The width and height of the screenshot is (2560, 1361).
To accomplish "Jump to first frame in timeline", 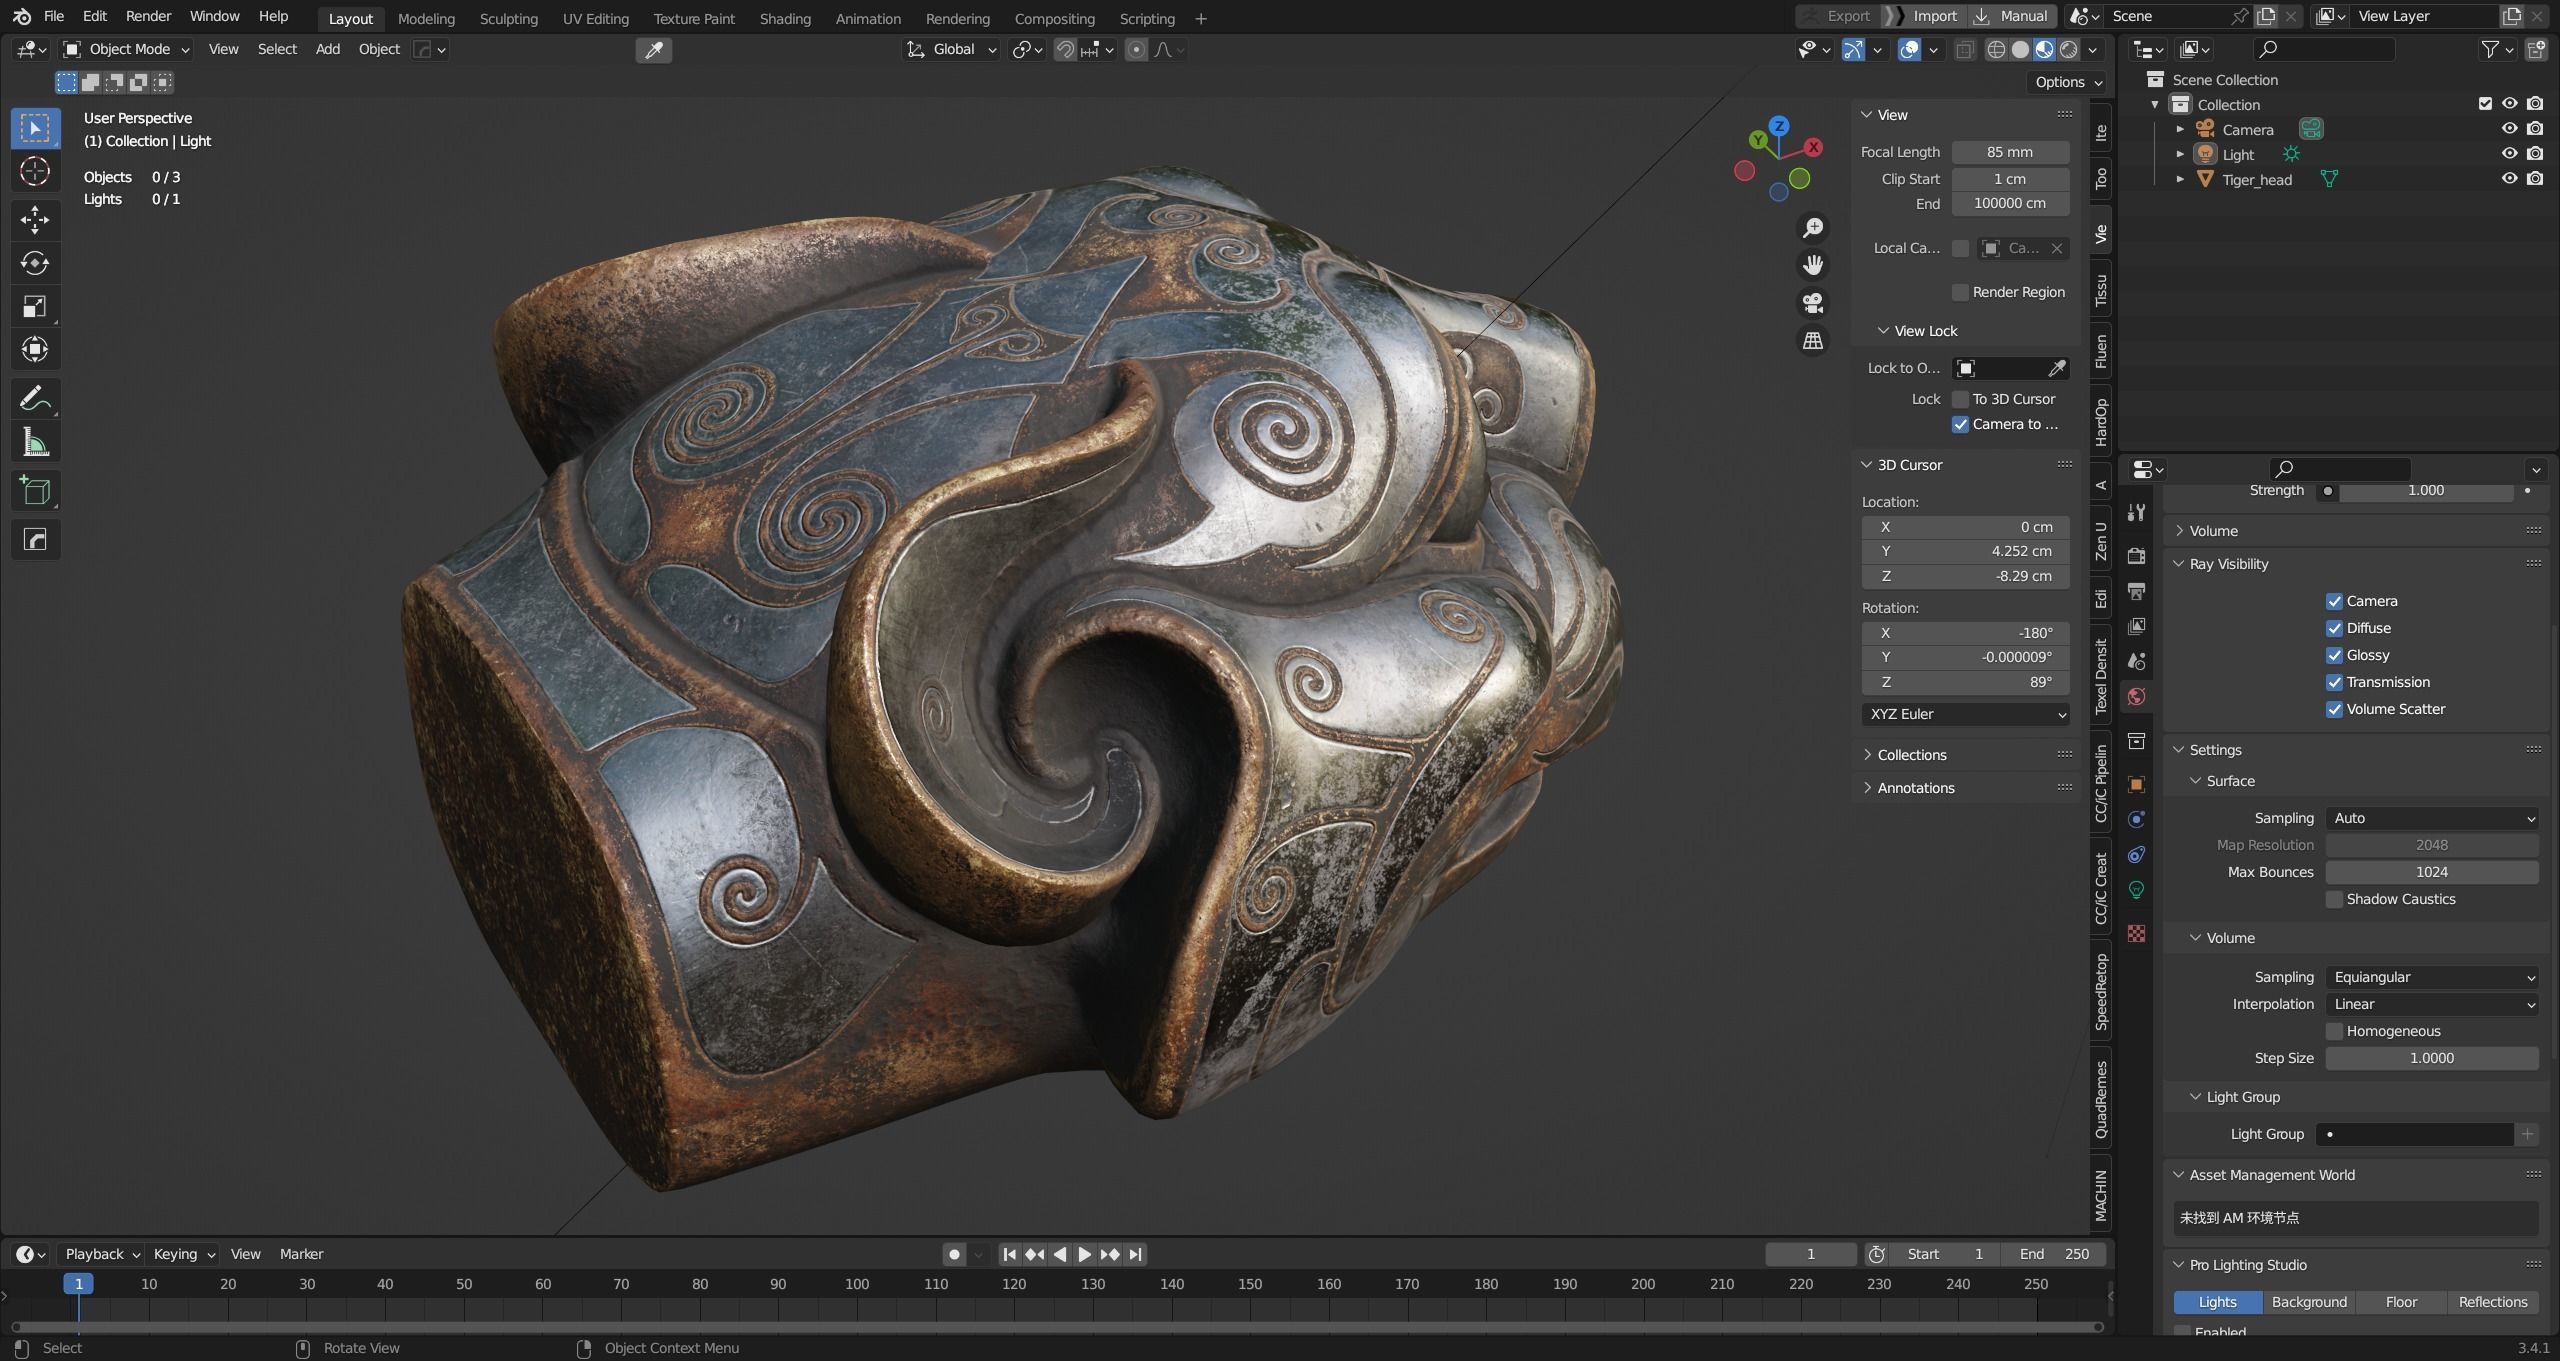I will [1010, 1254].
